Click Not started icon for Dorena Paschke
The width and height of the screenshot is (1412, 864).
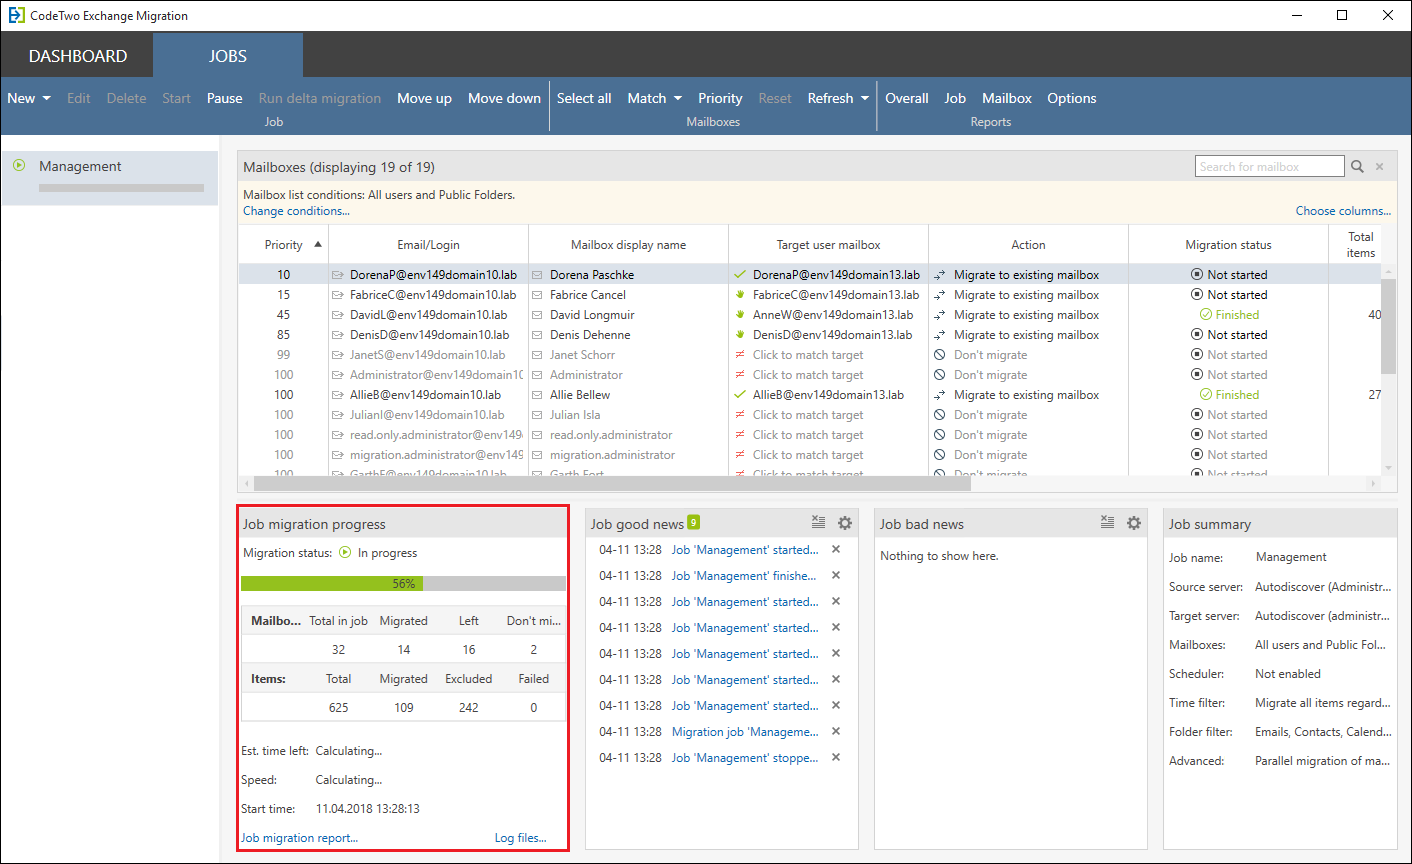(x=1197, y=275)
